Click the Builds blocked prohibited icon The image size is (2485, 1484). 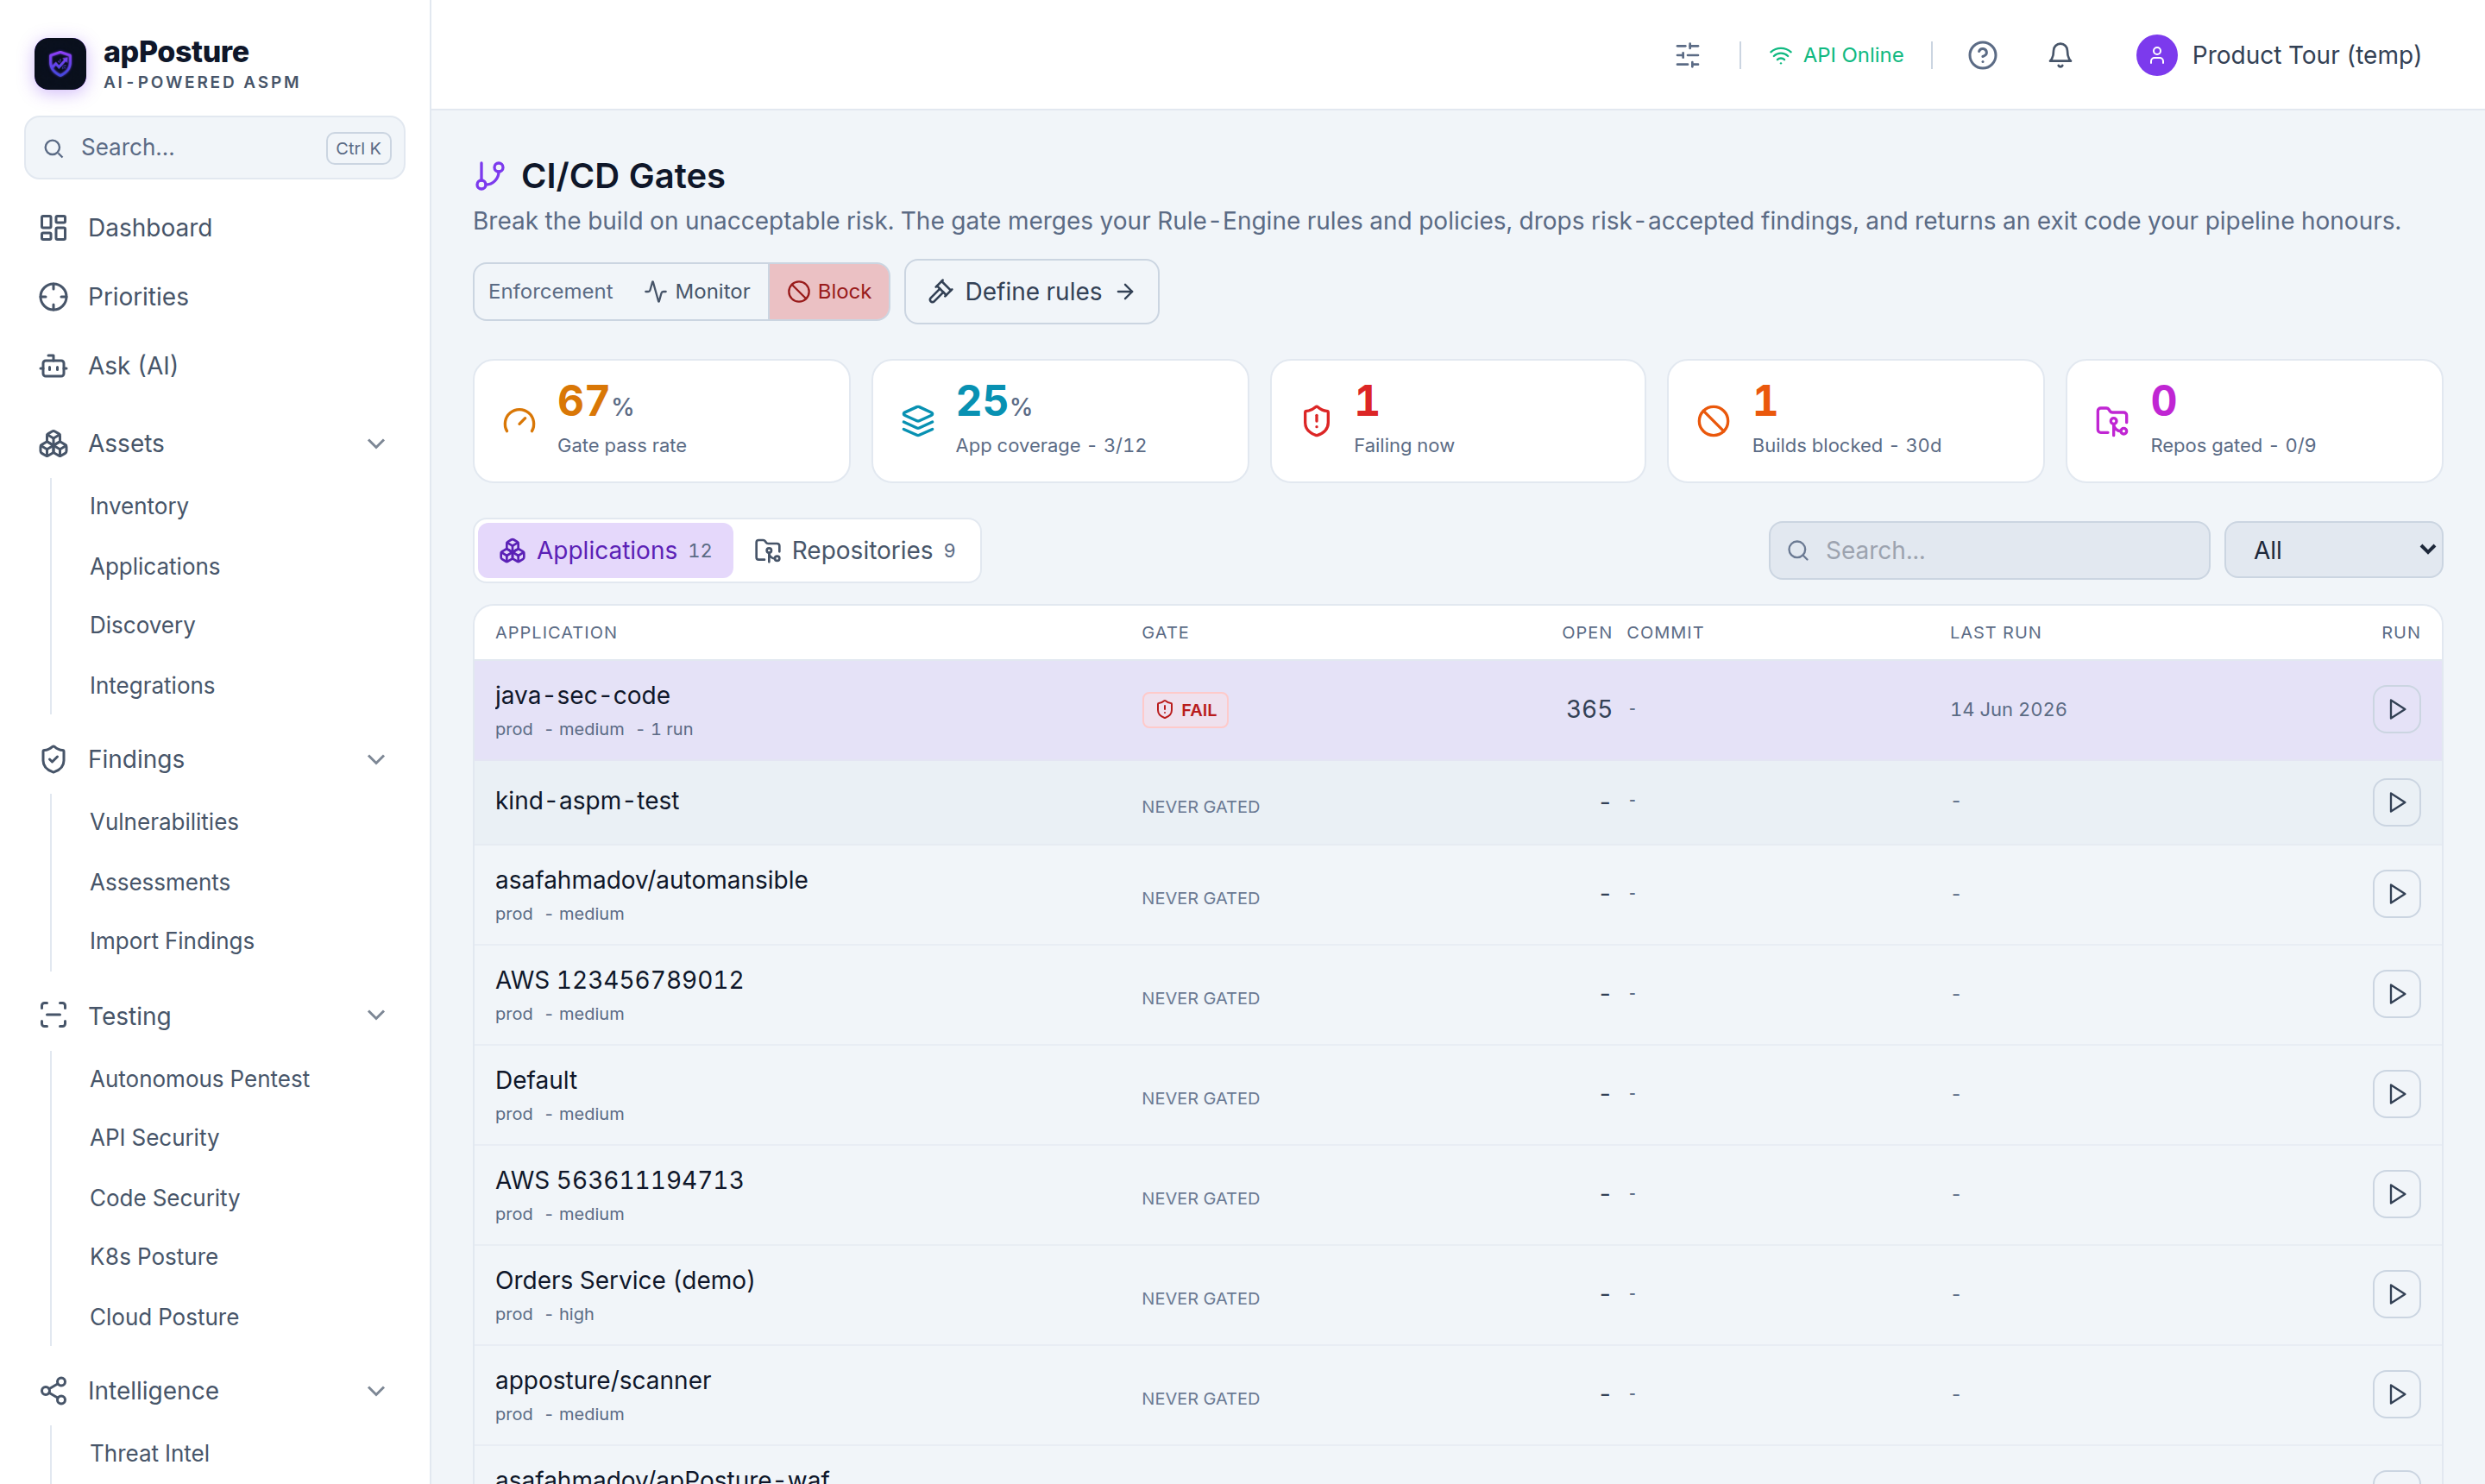tap(1713, 421)
